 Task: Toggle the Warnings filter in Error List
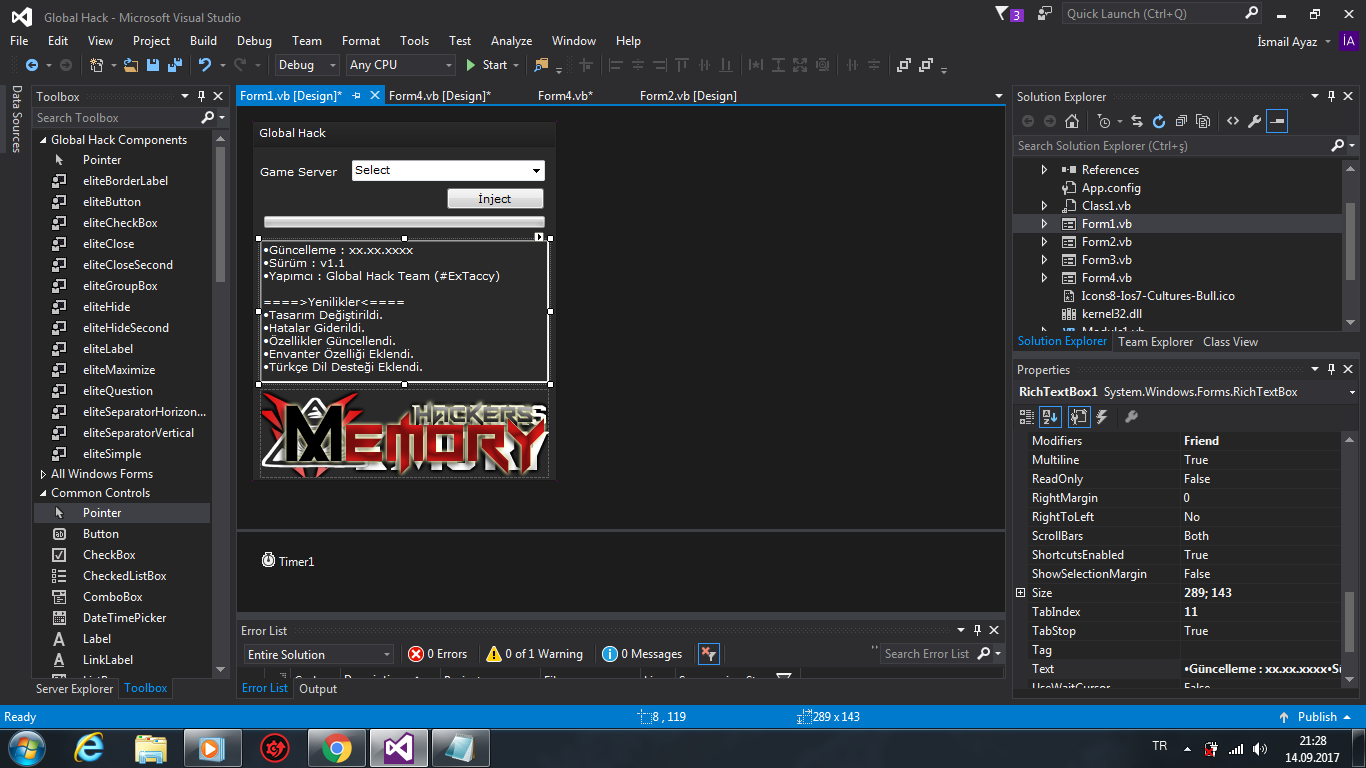[x=535, y=654]
